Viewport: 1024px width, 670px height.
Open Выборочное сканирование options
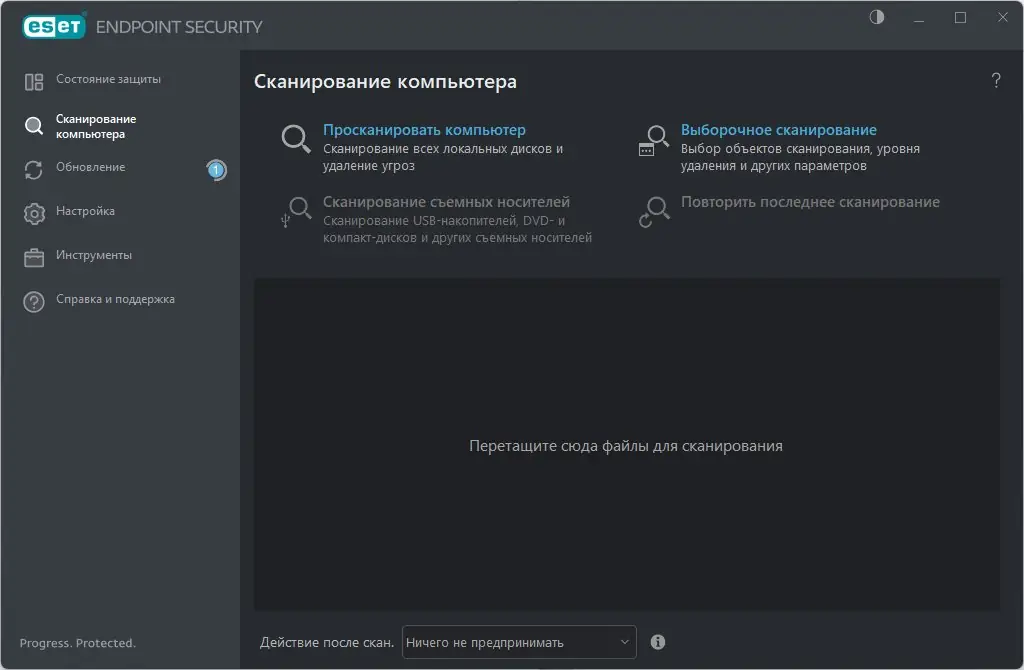(778, 129)
